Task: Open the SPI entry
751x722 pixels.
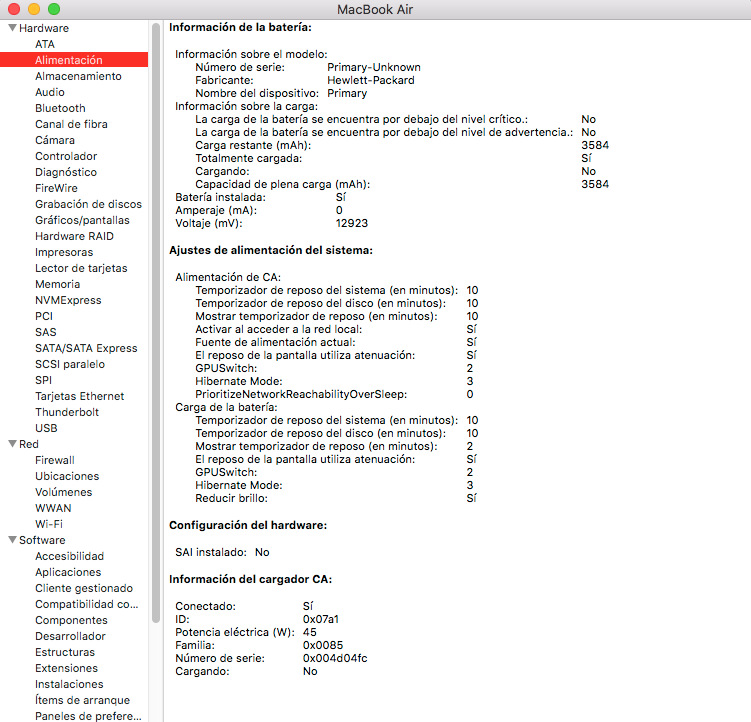Action: click(x=44, y=380)
